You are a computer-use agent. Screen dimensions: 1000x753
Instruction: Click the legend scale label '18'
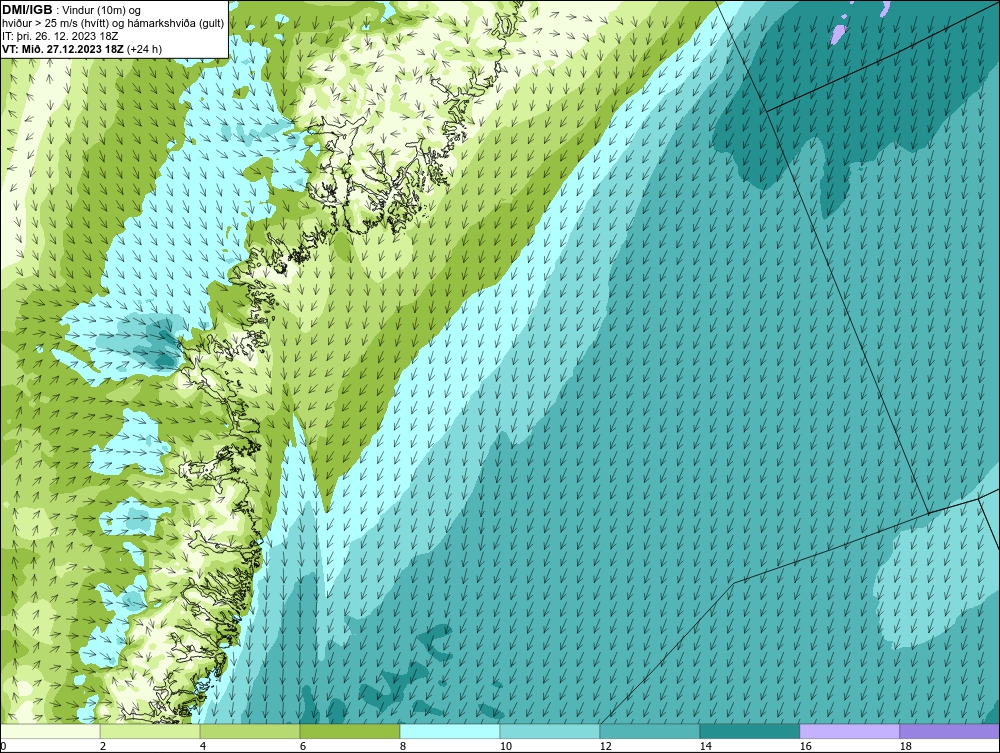pyautogui.click(x=905, y=746)
